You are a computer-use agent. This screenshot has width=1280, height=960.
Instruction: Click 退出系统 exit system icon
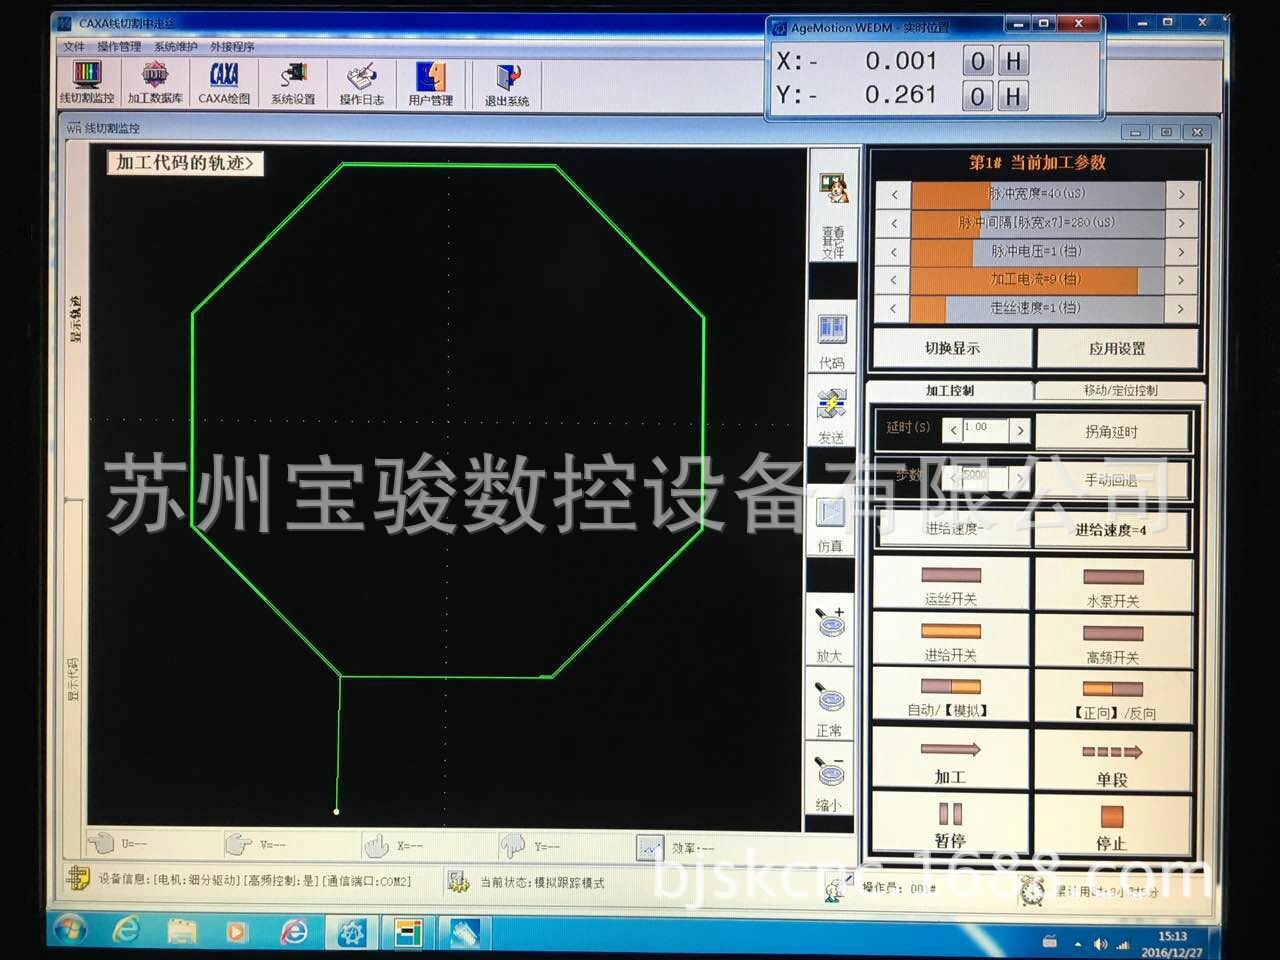click(507, 84)
